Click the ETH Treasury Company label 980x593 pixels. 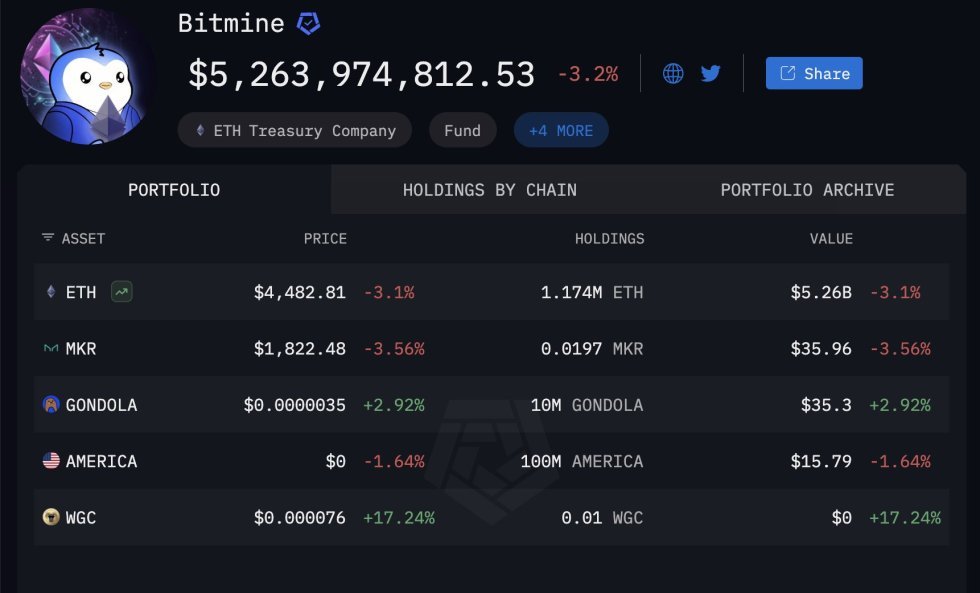[303, 130]
